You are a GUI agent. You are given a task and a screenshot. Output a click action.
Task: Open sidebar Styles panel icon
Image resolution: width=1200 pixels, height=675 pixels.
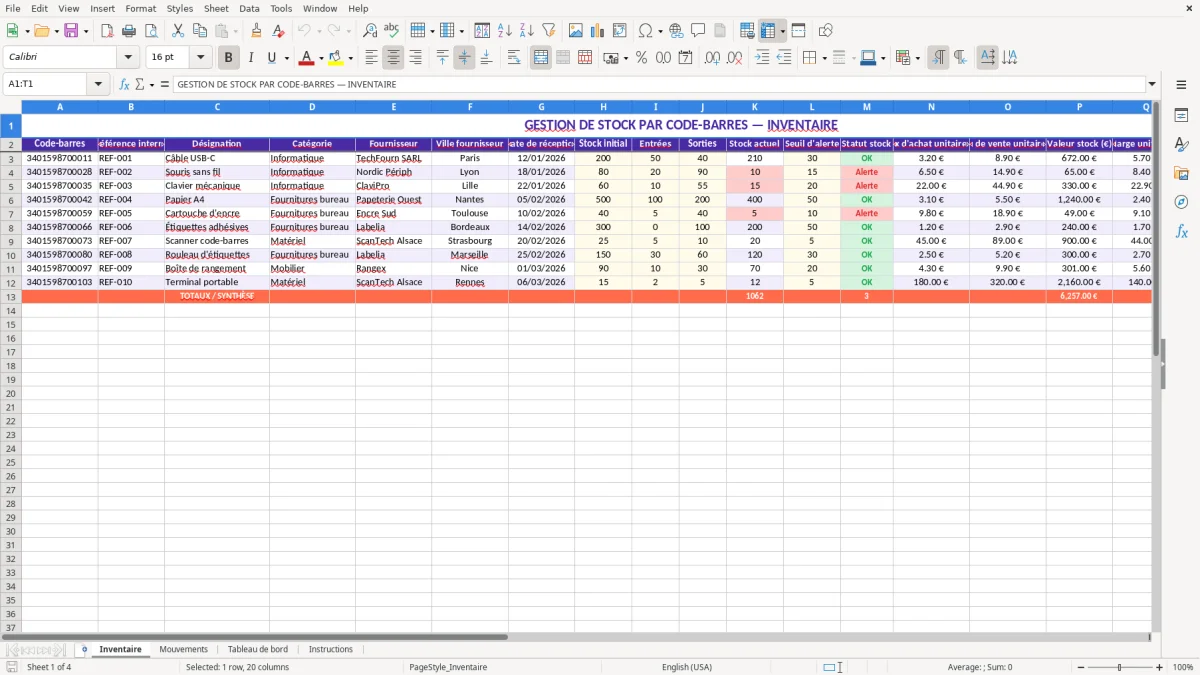[1181, 144]
